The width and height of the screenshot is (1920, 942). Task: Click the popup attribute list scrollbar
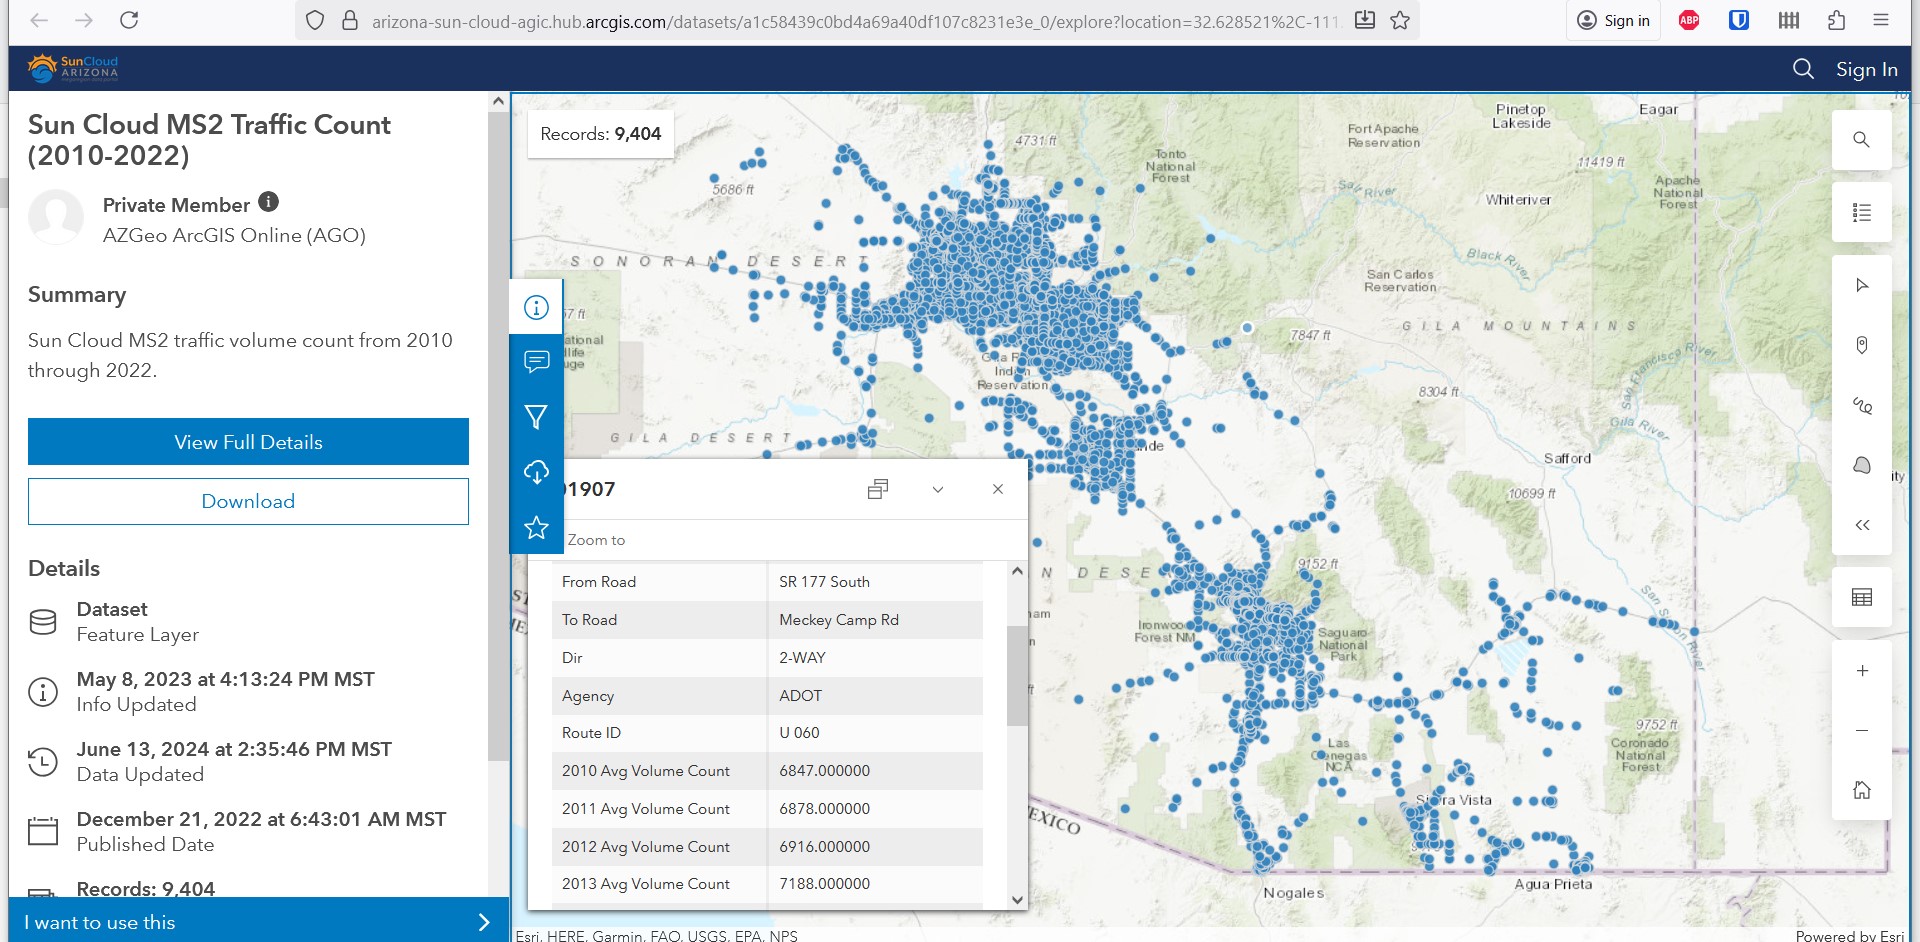point(1017,675)
